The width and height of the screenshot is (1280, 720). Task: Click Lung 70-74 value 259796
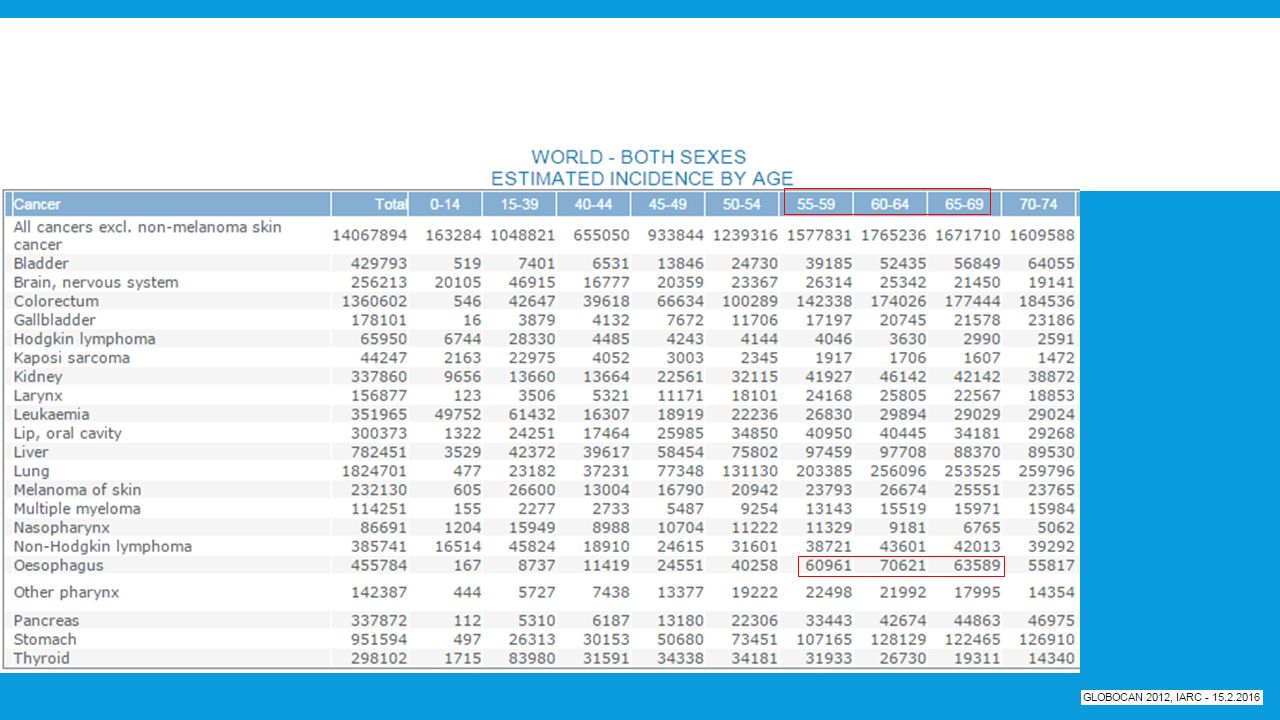click(x=1045, y=471)
